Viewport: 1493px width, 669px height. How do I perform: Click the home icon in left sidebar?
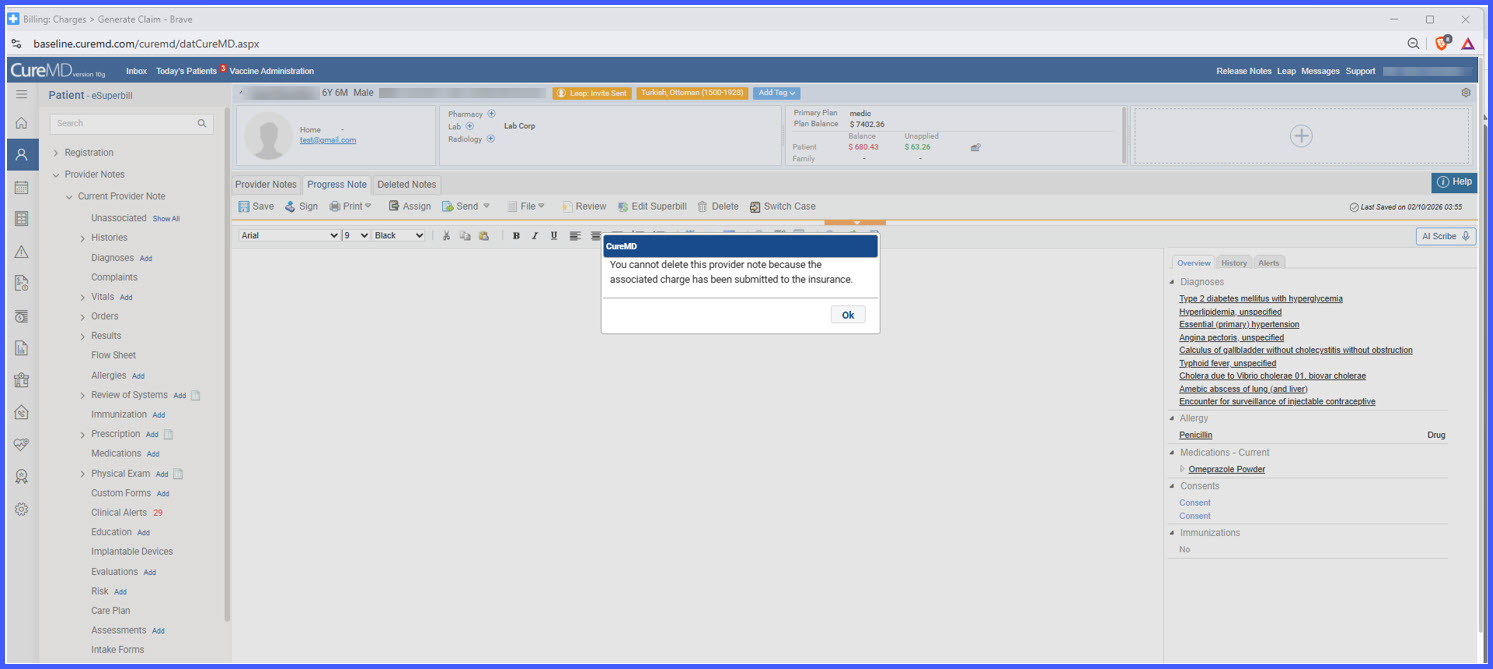(21, 123)
